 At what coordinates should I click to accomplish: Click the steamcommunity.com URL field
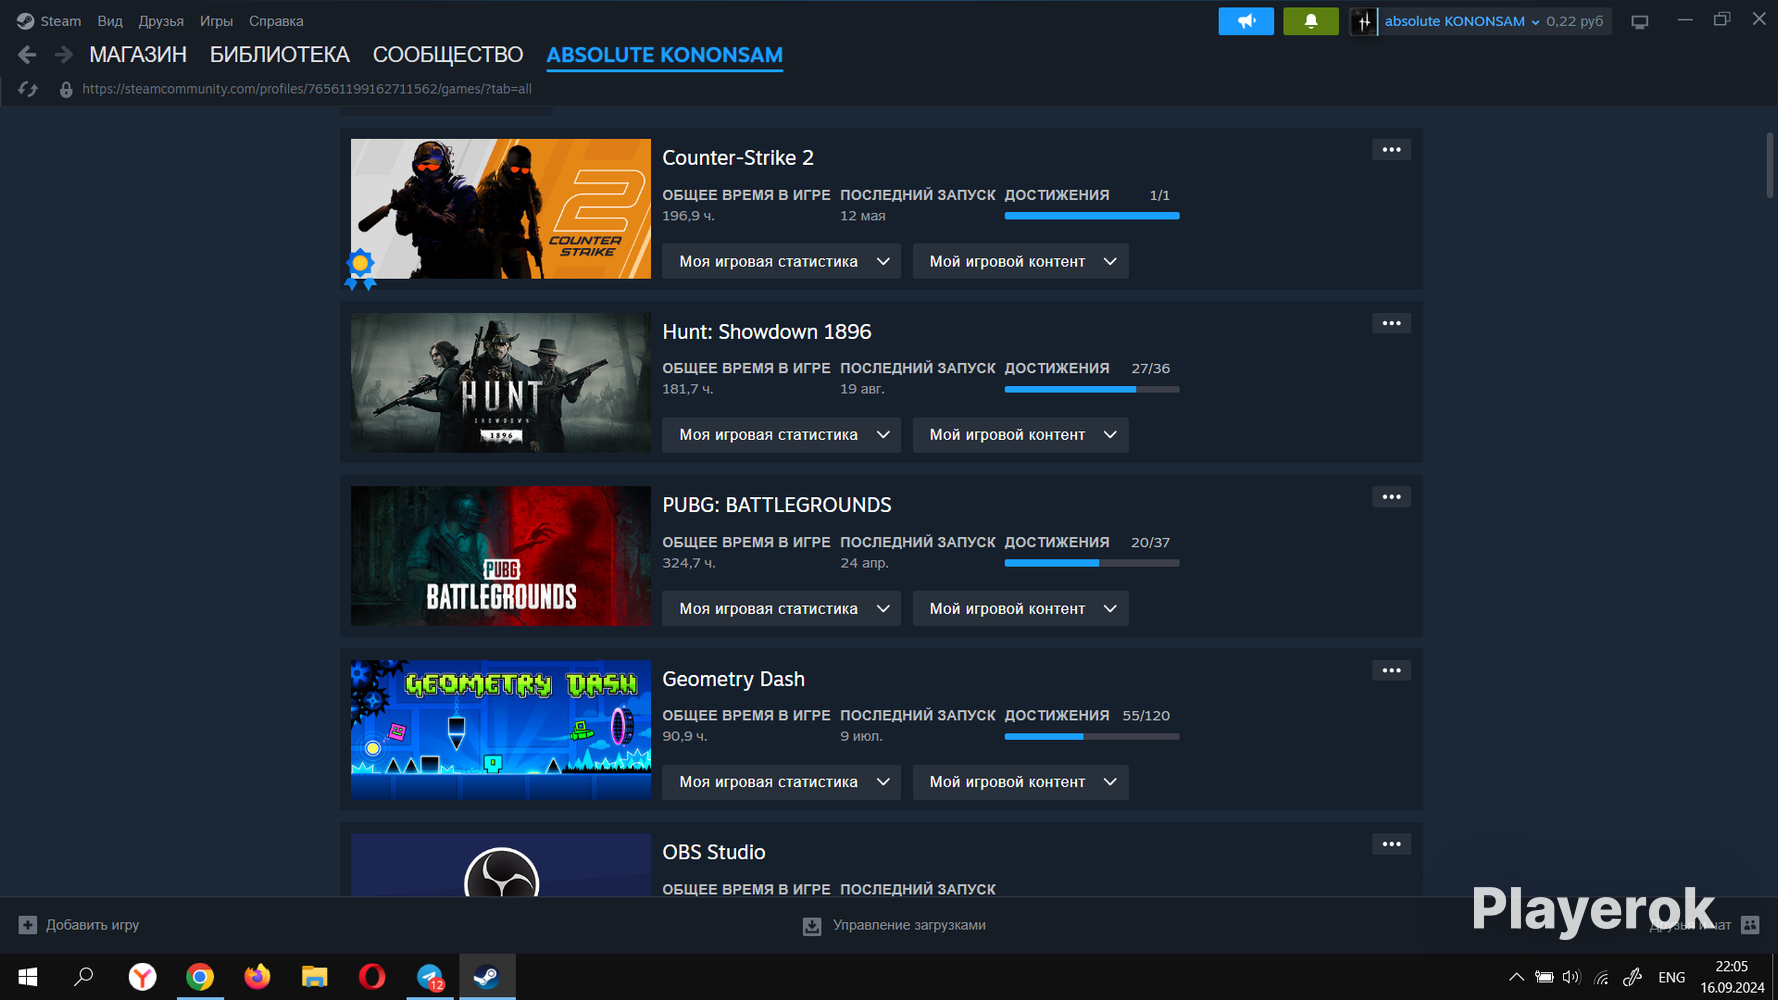coord(307,89)
